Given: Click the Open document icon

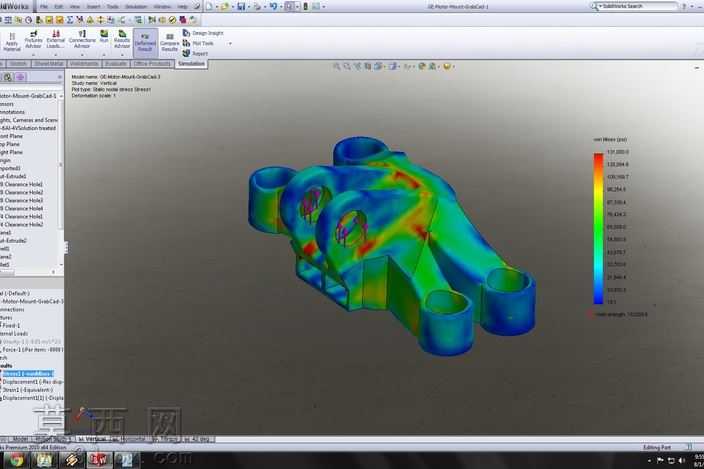Looking at the screenshot, I should pos(225,6).
